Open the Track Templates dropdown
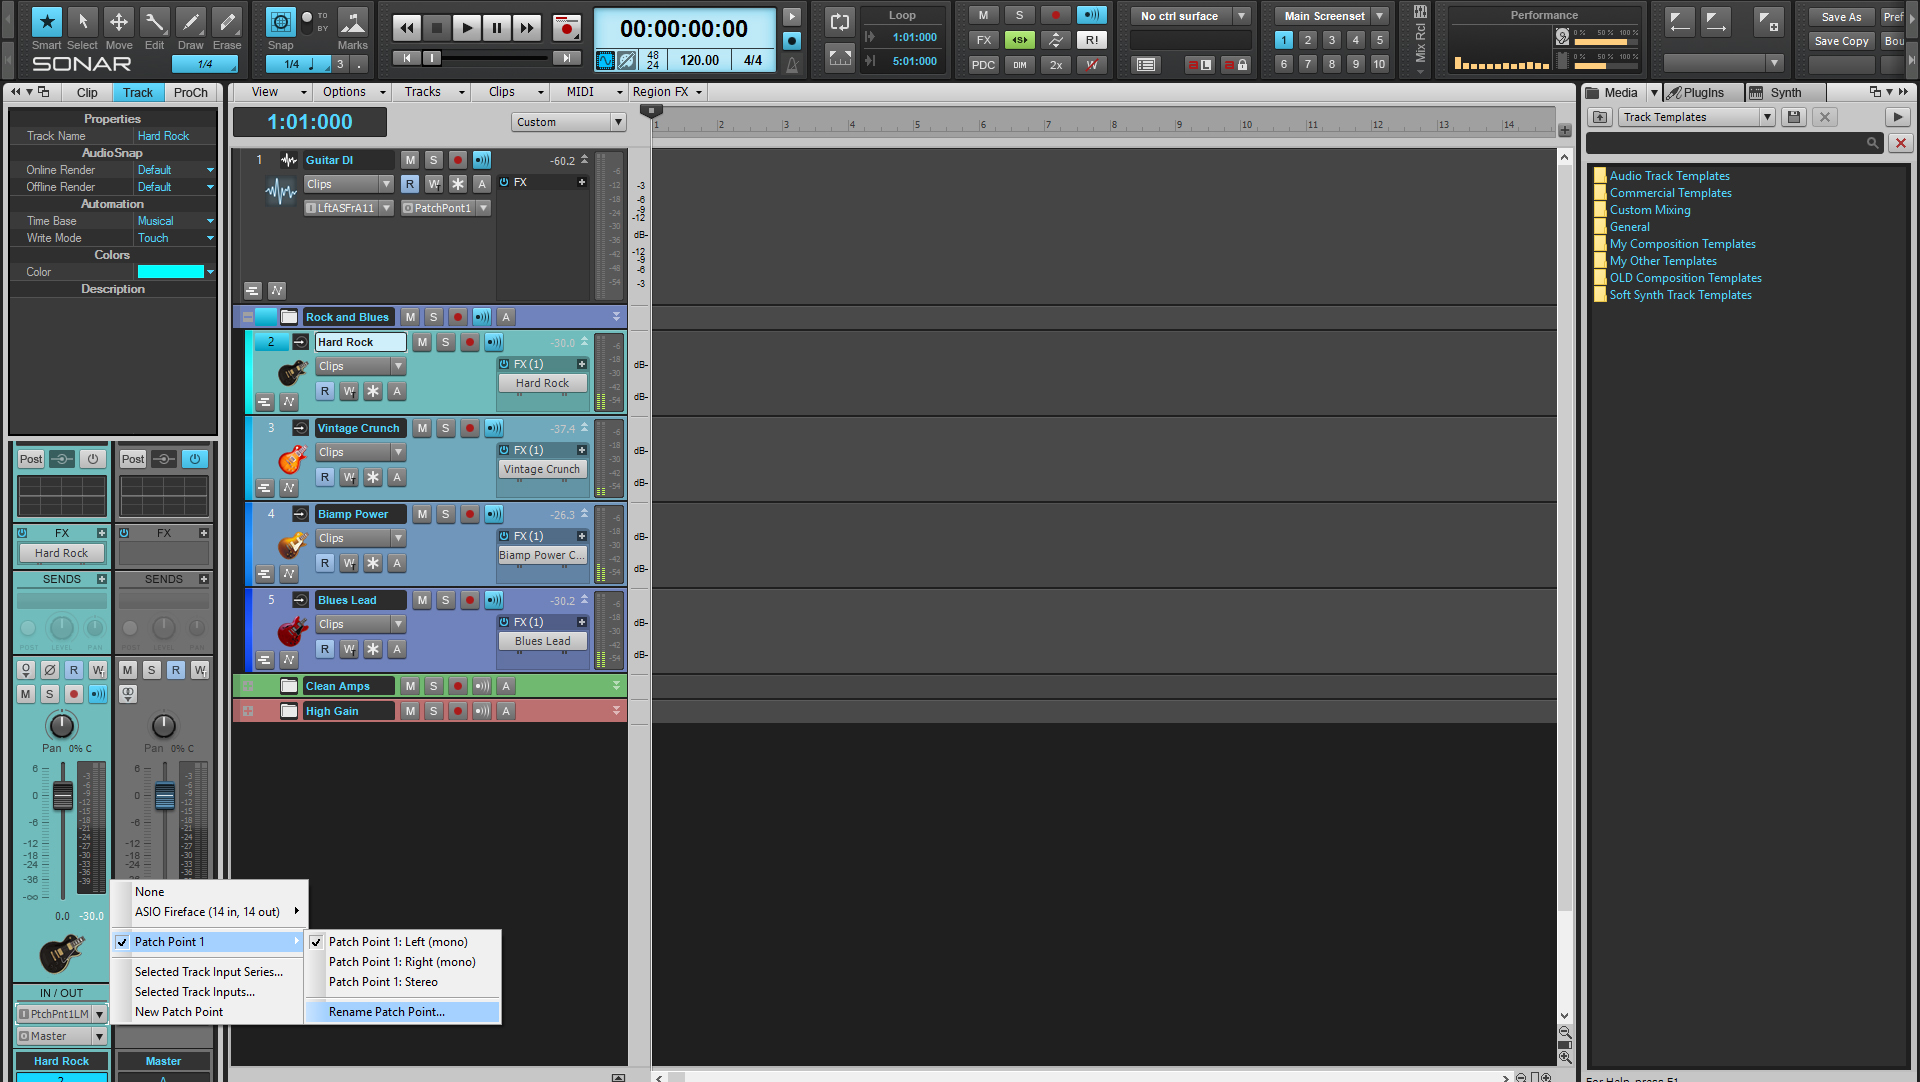This screenshot has width=1920, height=1082. tap(1767, 117)
